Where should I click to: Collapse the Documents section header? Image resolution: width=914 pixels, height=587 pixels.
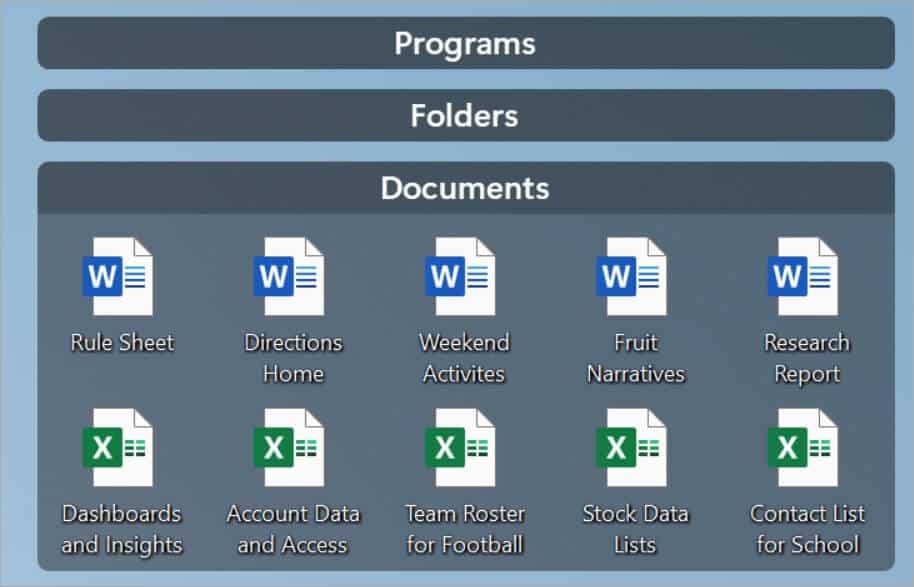pos(466,188)
